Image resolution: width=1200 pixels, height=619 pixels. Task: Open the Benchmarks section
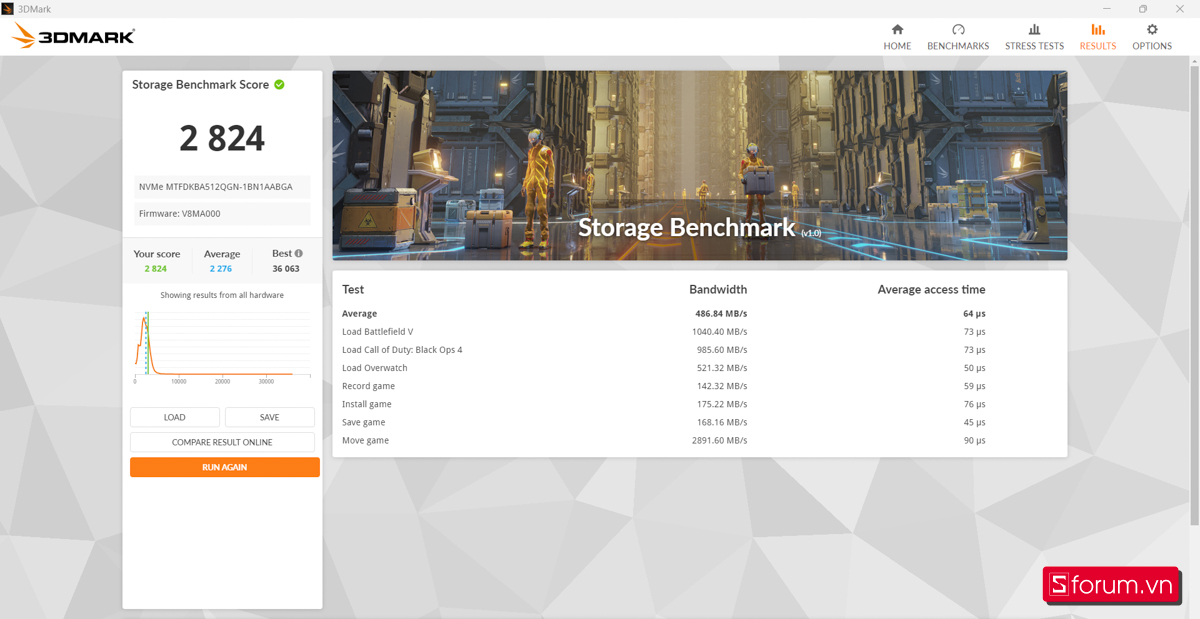pos(957,37)
